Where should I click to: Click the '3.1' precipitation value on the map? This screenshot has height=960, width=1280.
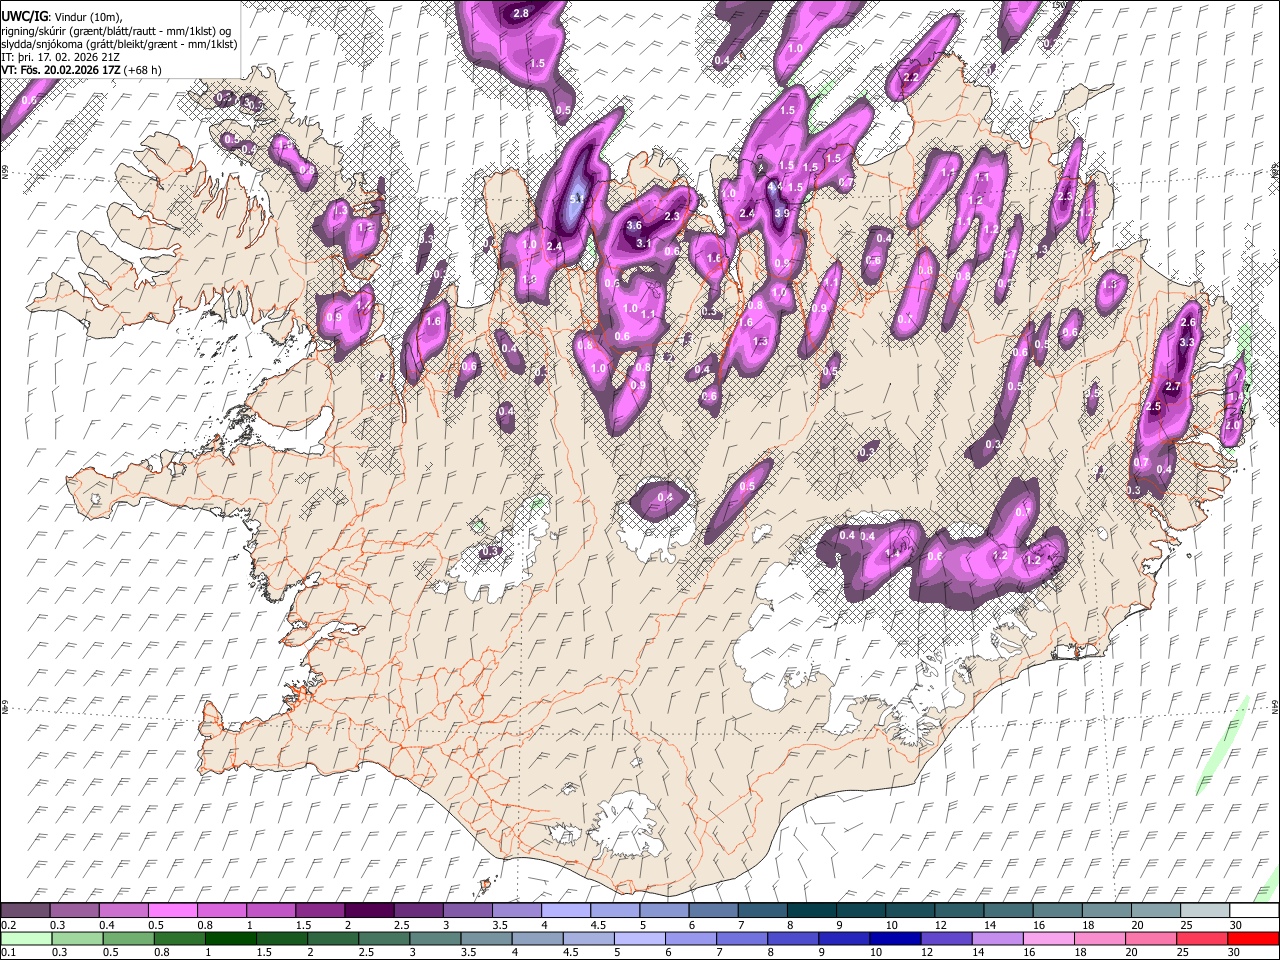[644, 243]
